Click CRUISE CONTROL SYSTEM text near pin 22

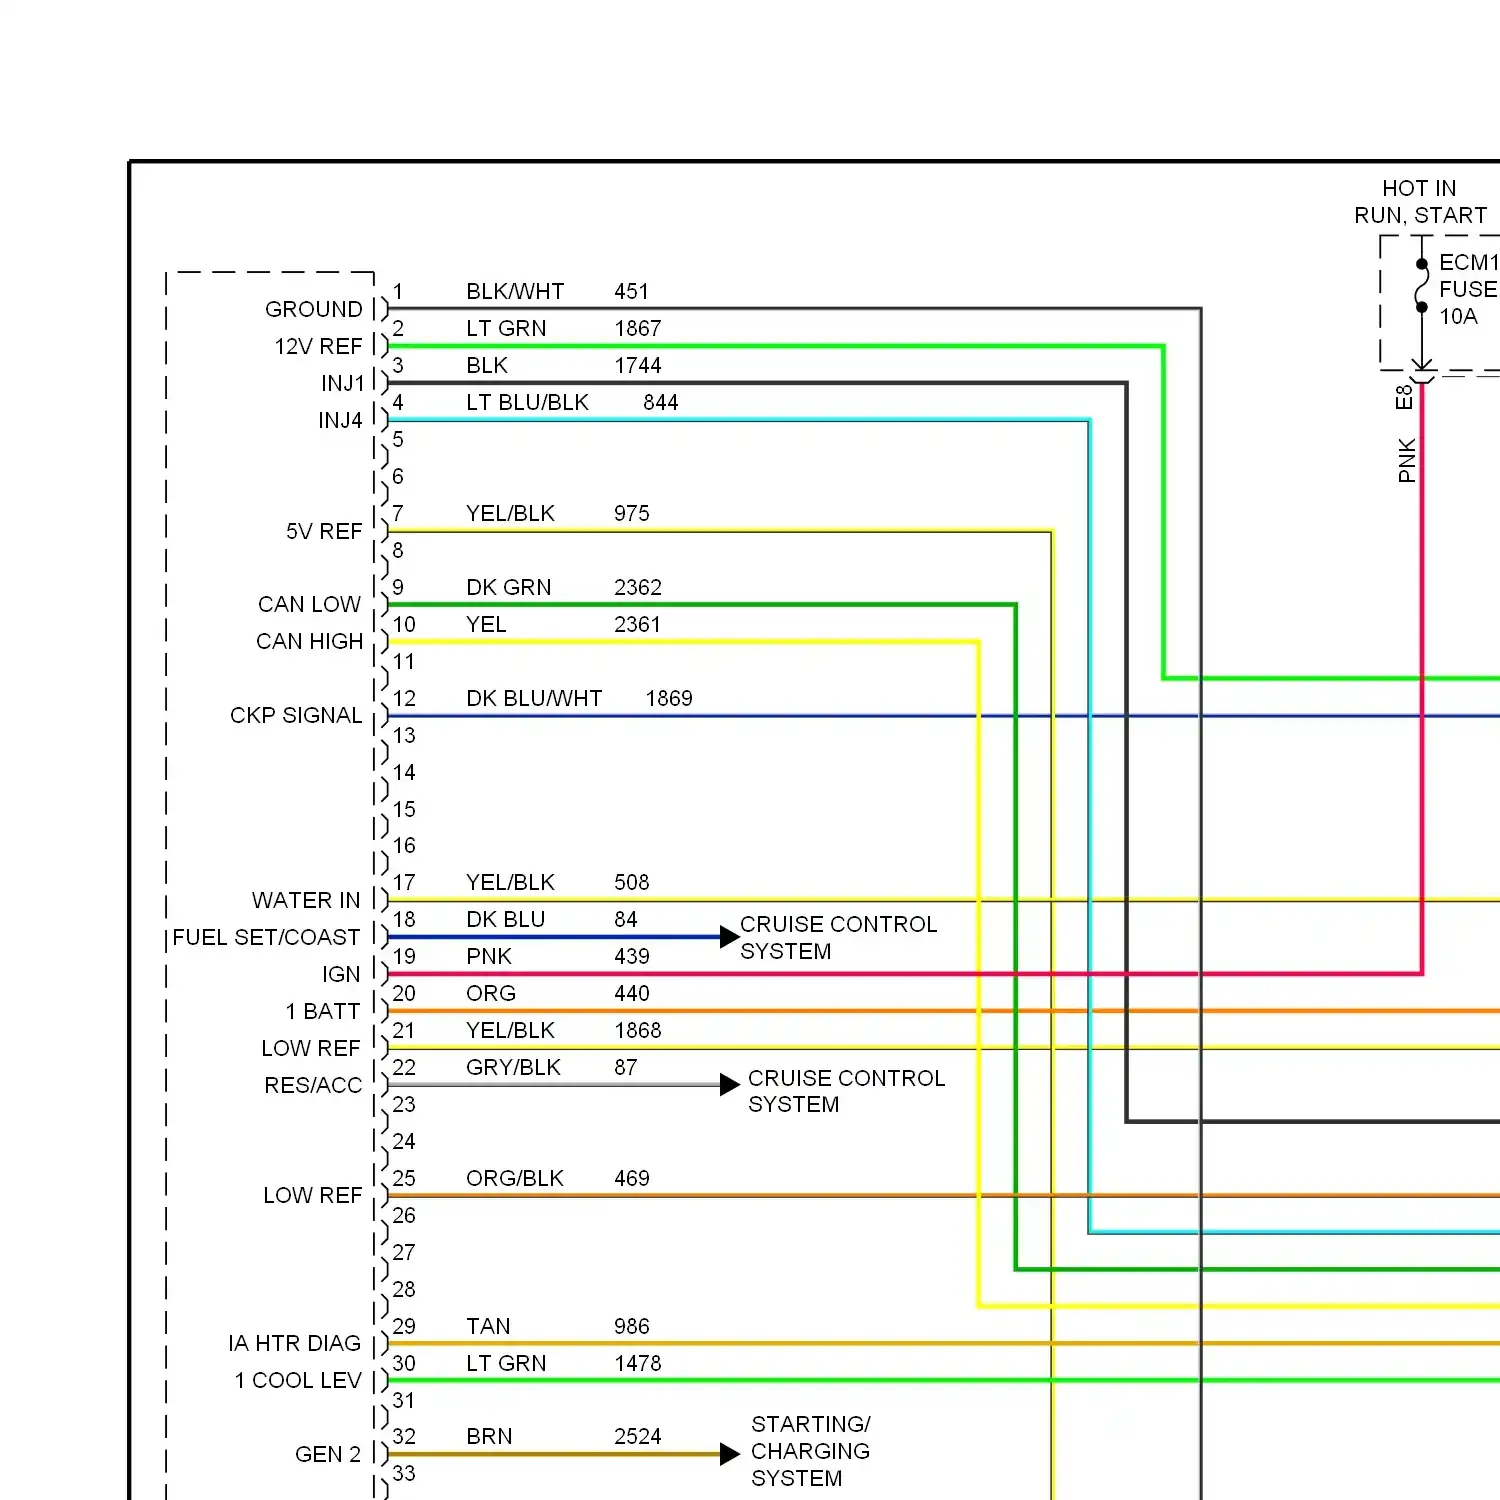[x=846, y=1092]
